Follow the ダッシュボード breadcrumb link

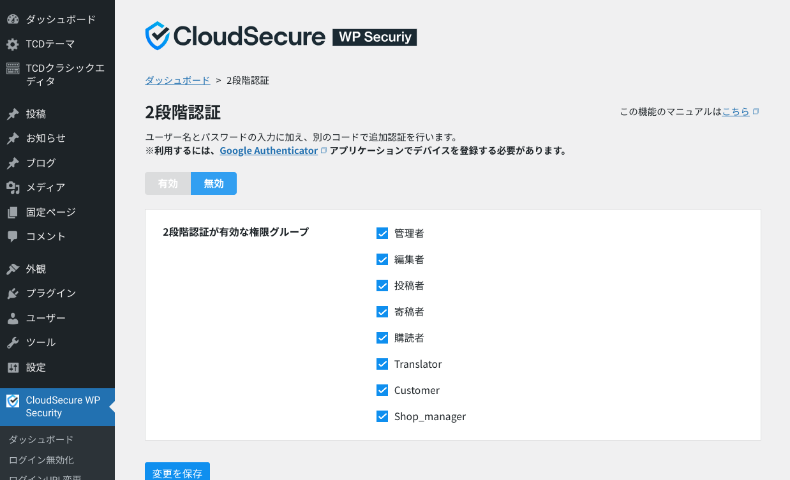(x=177, y=80)
